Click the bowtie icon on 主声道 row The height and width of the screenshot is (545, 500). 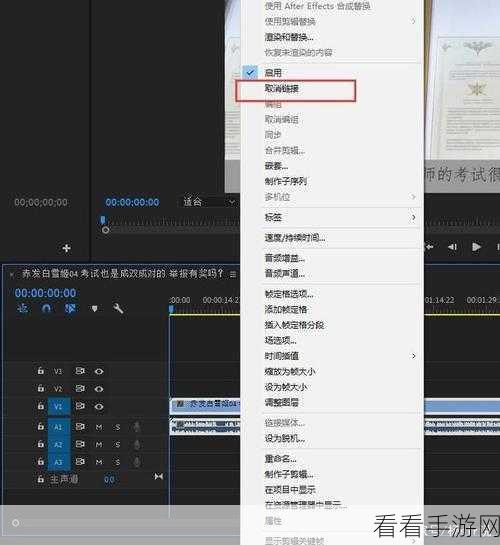tap(159, 476)
